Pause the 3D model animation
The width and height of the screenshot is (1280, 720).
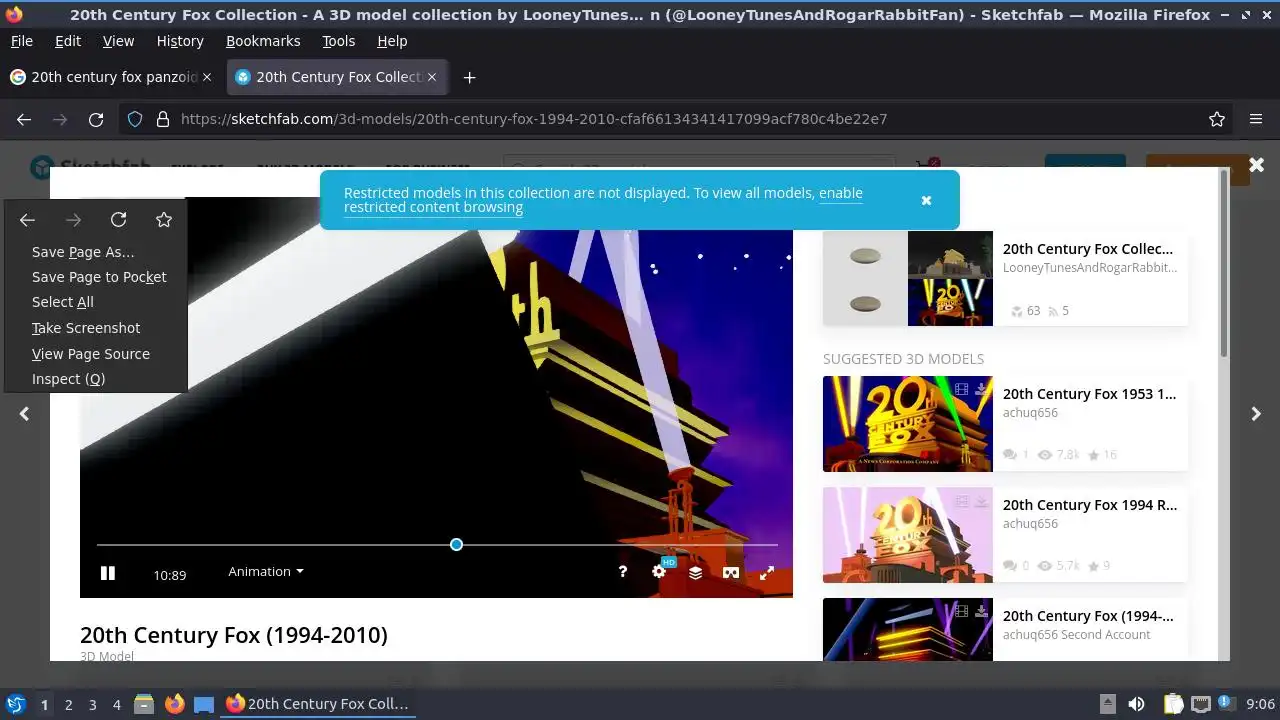click(x=108, y=573)
